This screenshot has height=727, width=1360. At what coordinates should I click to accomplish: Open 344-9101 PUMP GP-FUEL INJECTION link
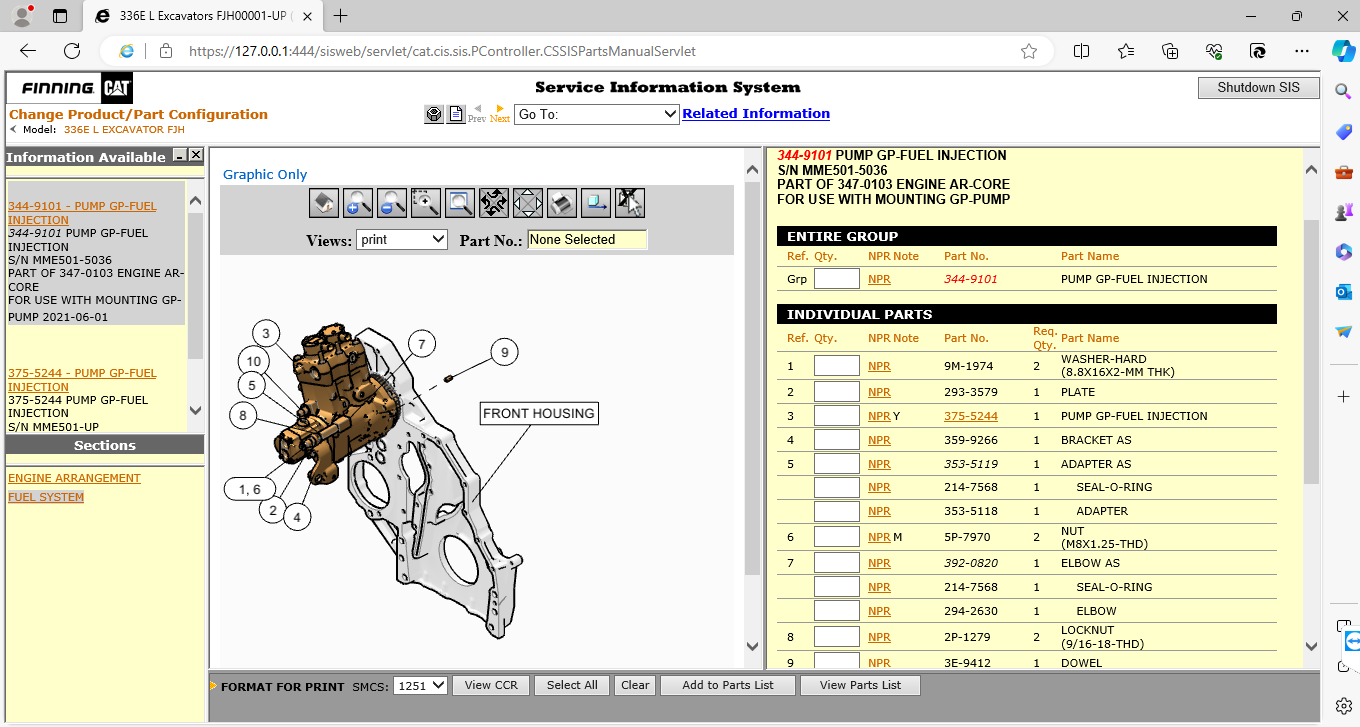[x=82, y=213]
